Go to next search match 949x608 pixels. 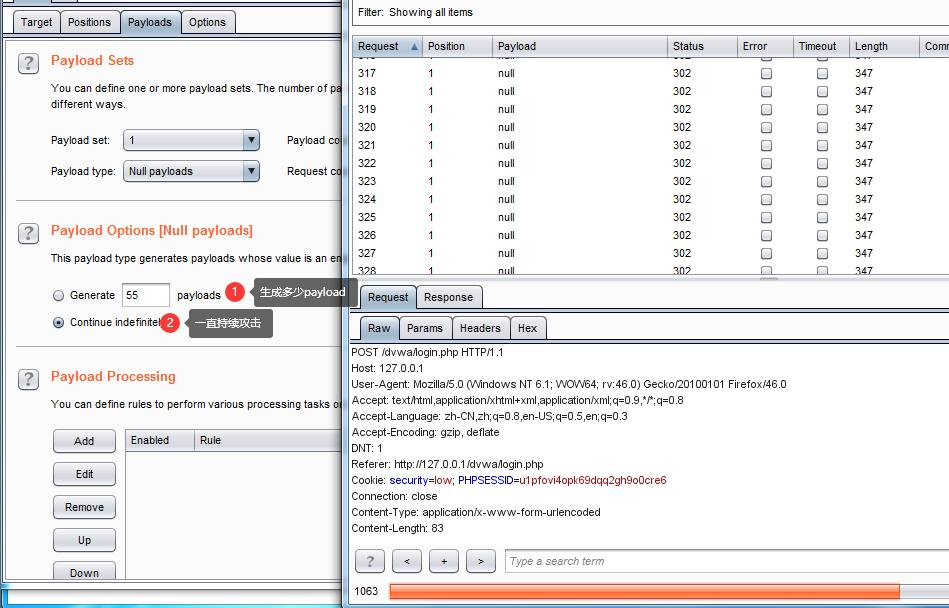481,561
